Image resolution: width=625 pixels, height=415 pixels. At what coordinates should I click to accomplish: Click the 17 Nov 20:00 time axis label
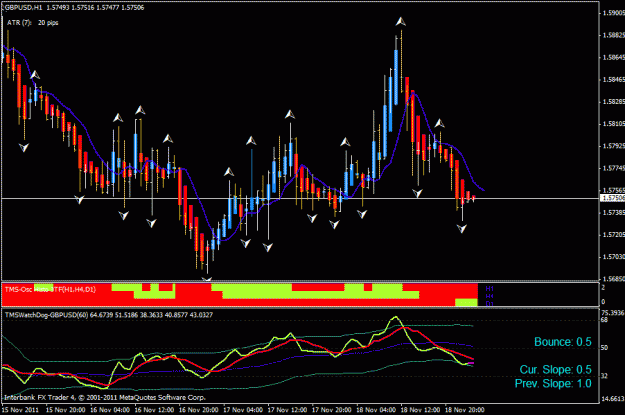click(x=332, y=410)
